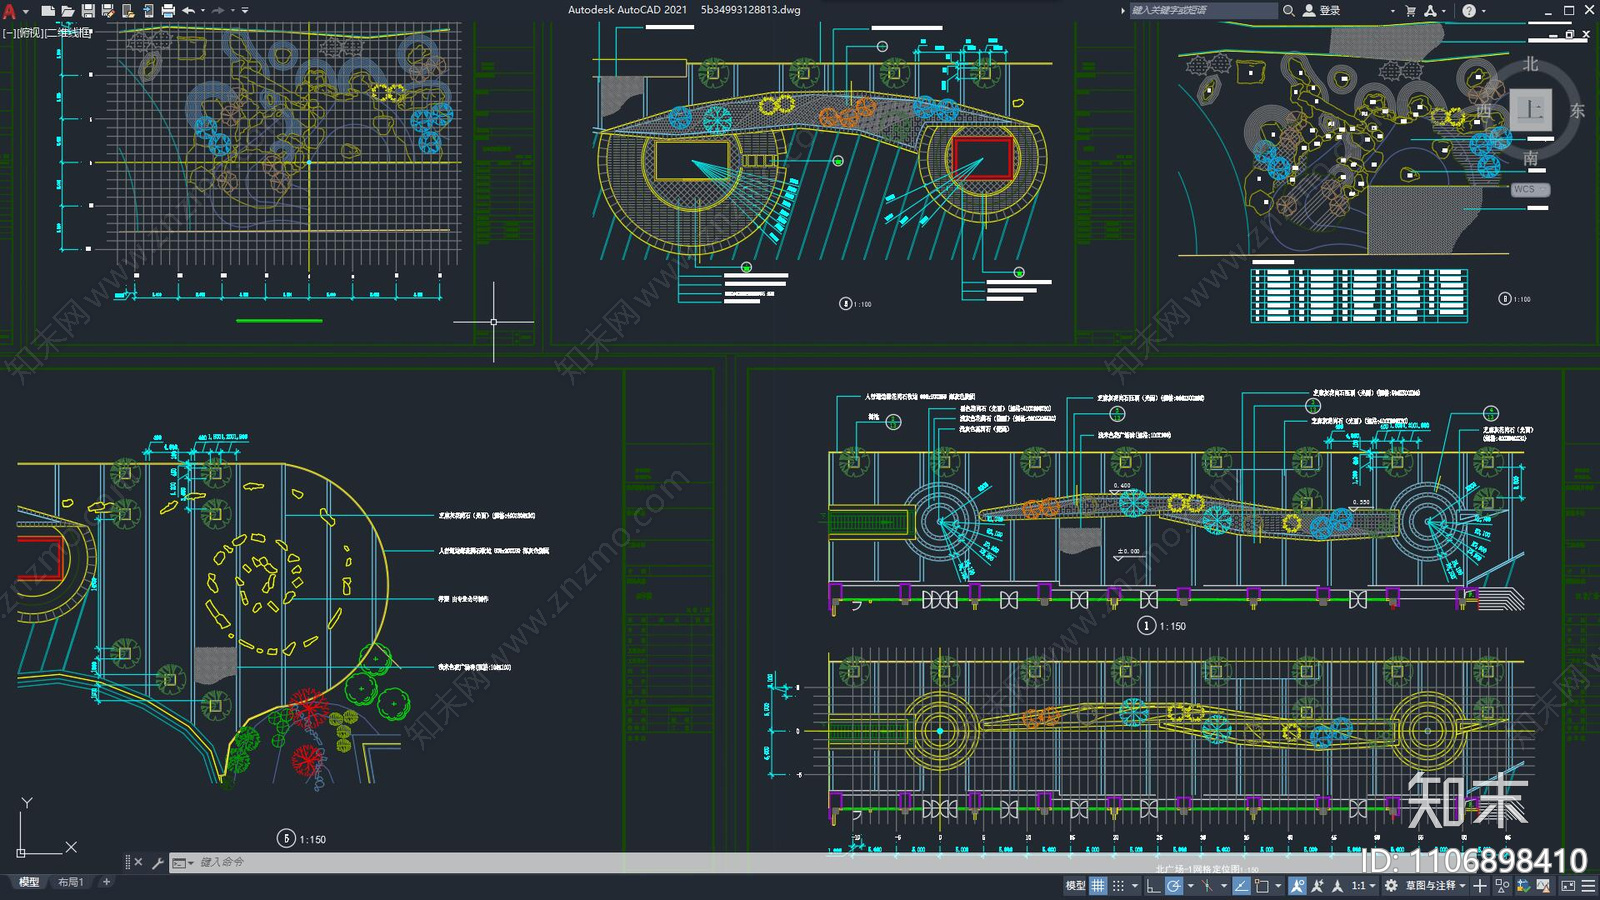Click the New drawing icon
The height and width of the screenshot is (900, 1600).
[47, 10]
